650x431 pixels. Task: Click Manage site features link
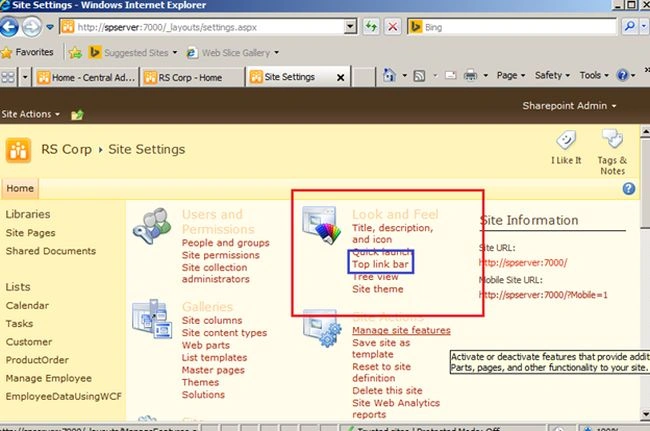coord(401,331)
